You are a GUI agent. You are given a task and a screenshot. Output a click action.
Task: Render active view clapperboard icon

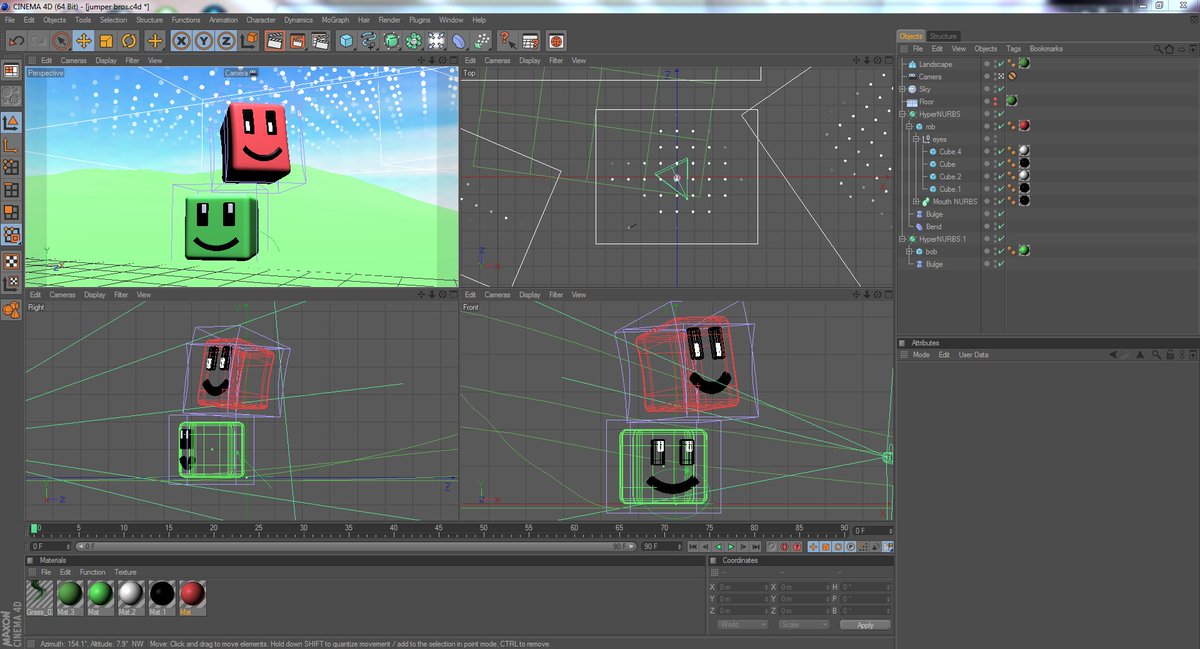(x=274, y=41)
